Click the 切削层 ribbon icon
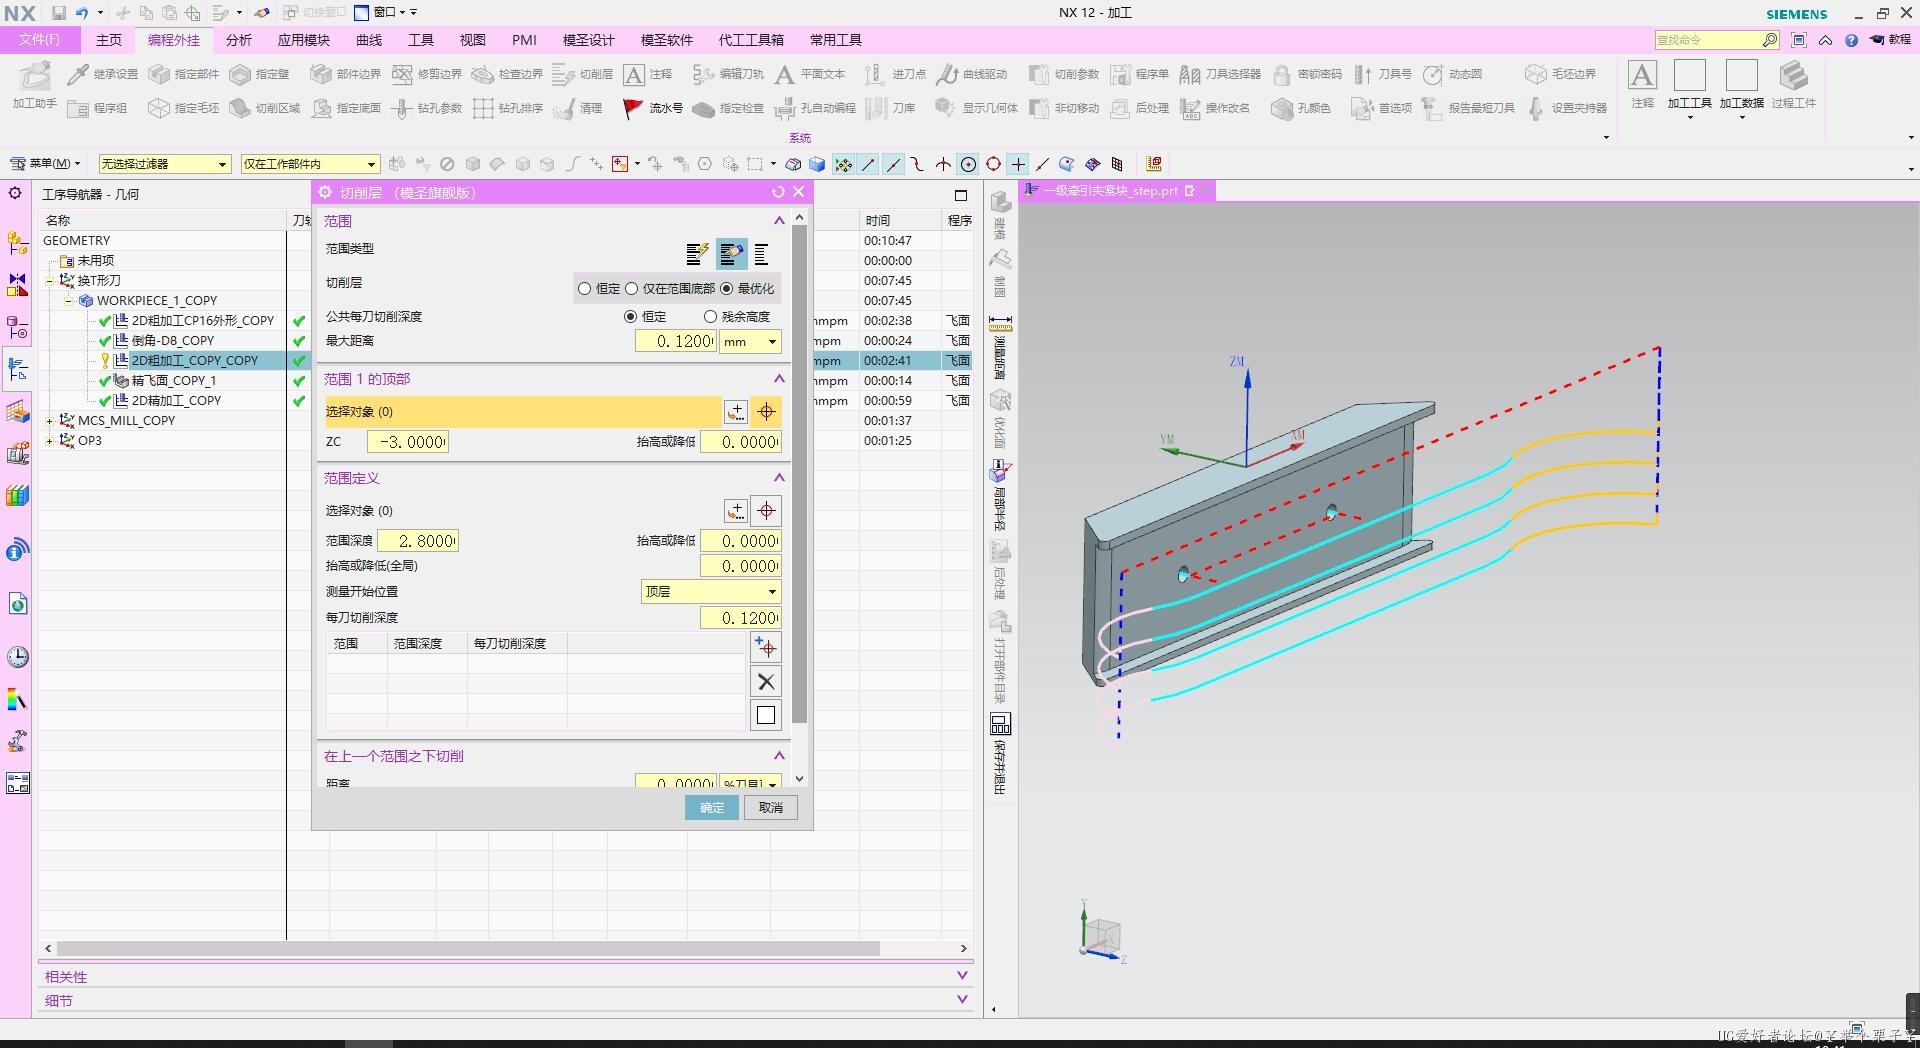This screenshot has height=1048, width=1920. coord(563,74)
